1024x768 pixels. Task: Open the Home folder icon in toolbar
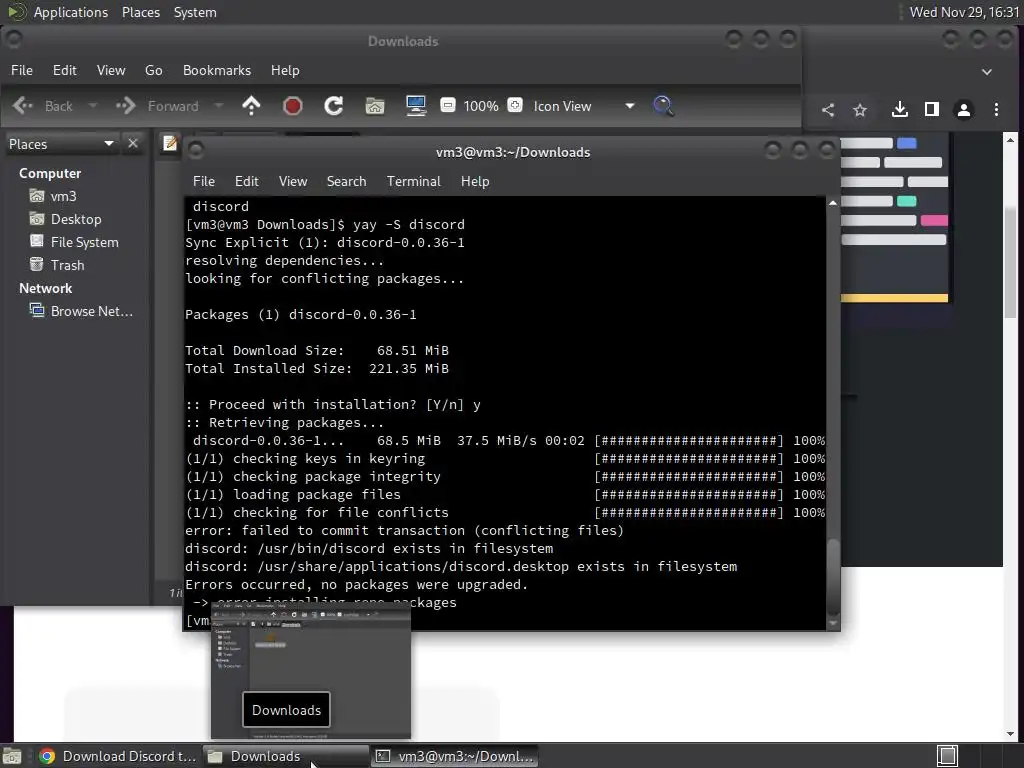[375, 106]
